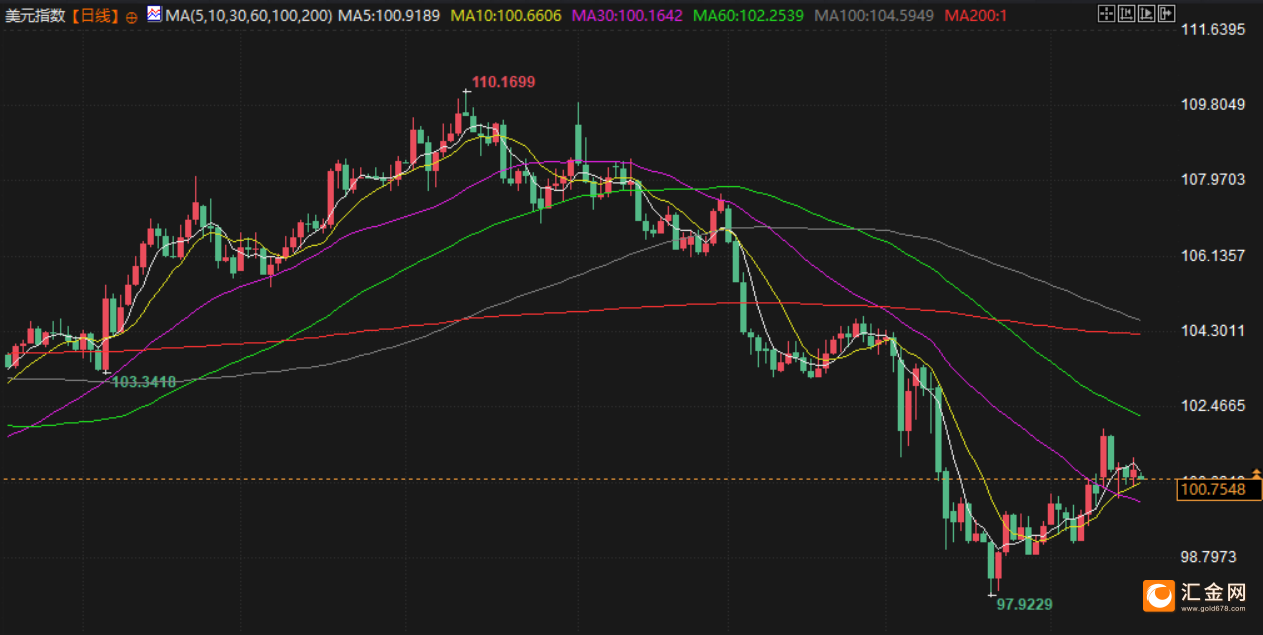Image resolution: width=1263 pixels, height=635 pixels.
Task: Click the 107.9703 price axis value
Action: pyautogui.click(x=1213, y=180)
